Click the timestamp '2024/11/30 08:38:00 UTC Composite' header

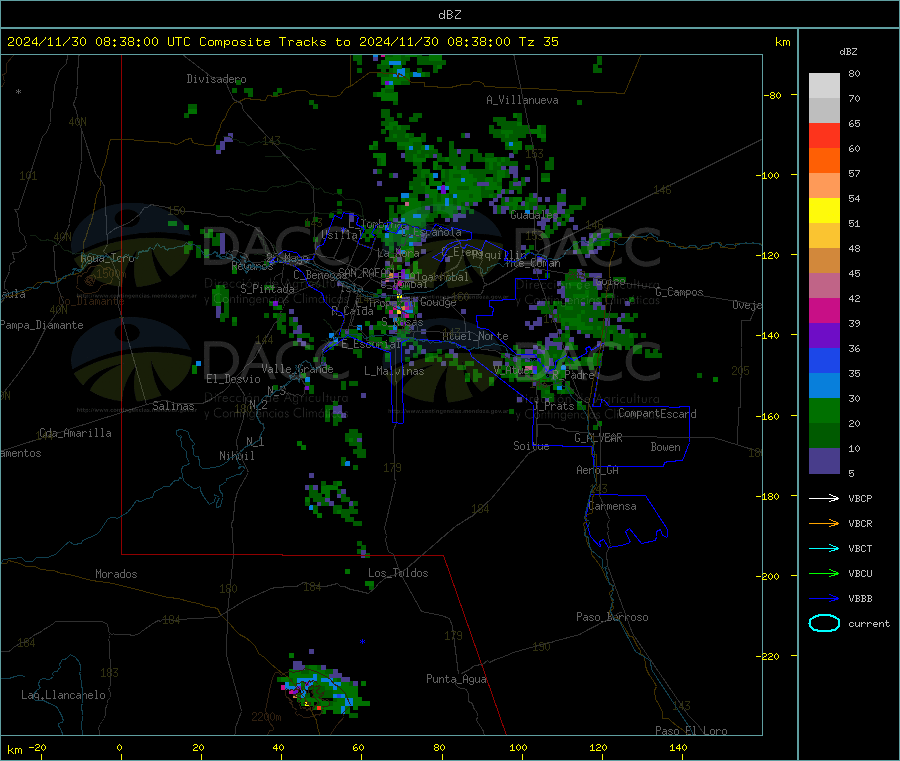138,42
